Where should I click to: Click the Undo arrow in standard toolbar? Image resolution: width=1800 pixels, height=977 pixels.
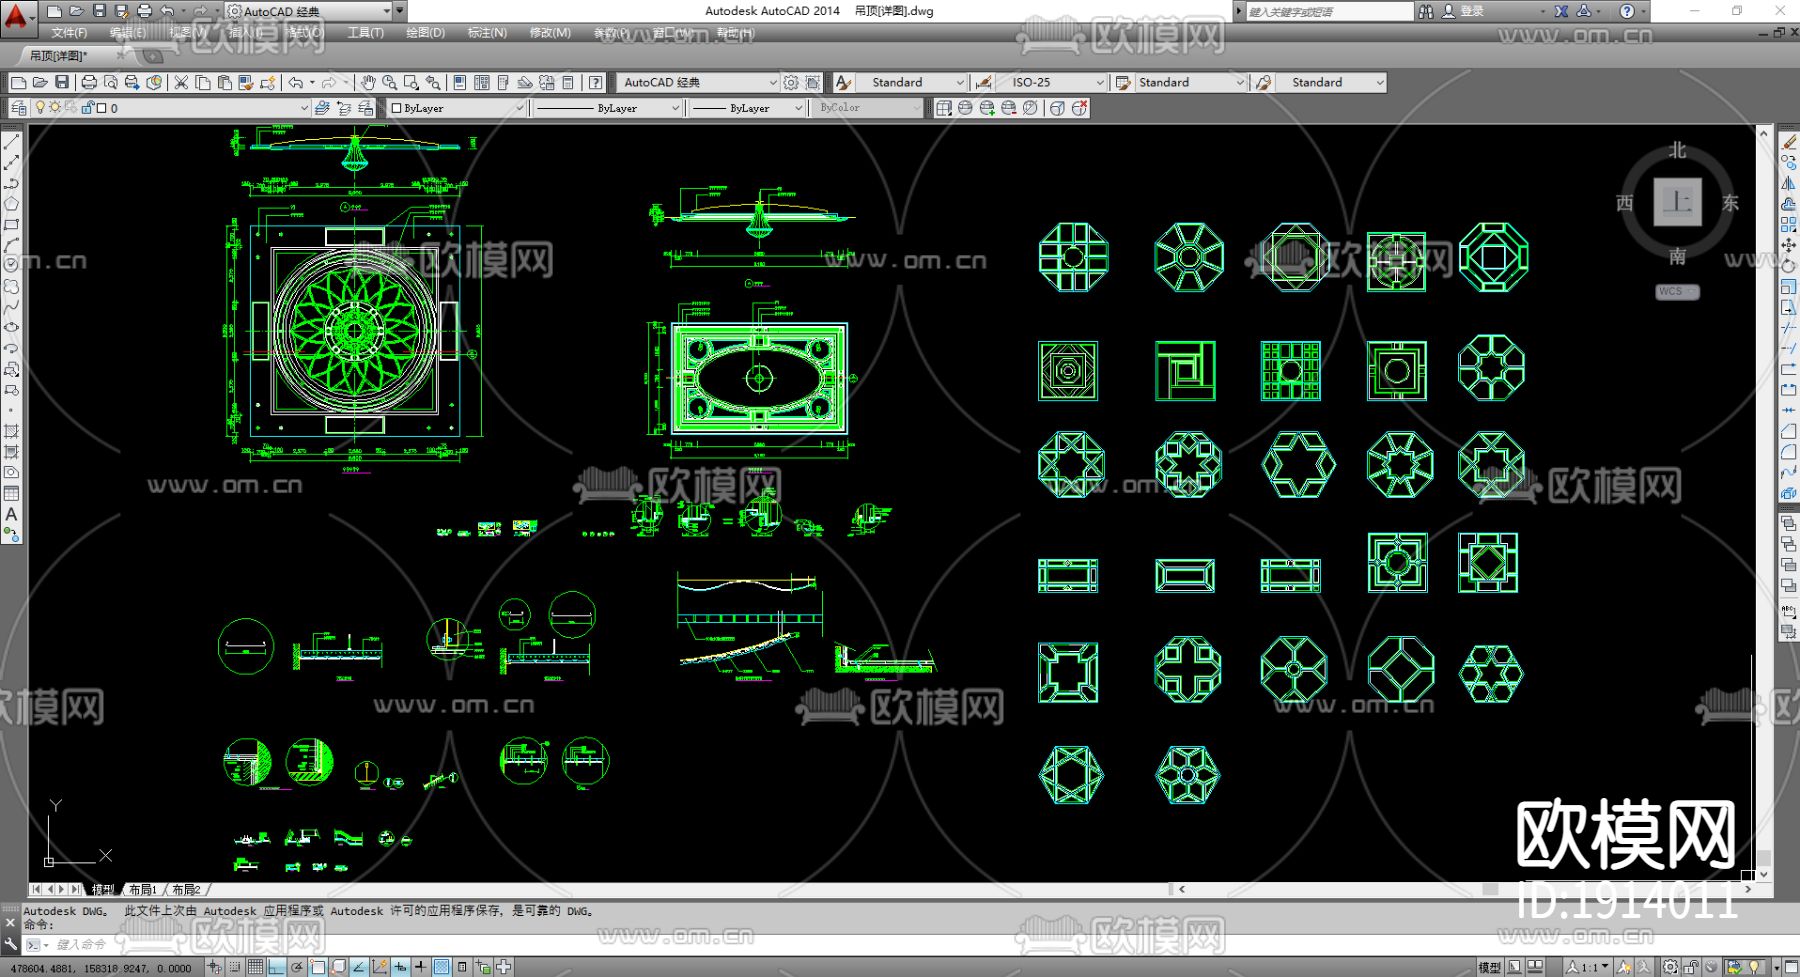click(296, 82)
